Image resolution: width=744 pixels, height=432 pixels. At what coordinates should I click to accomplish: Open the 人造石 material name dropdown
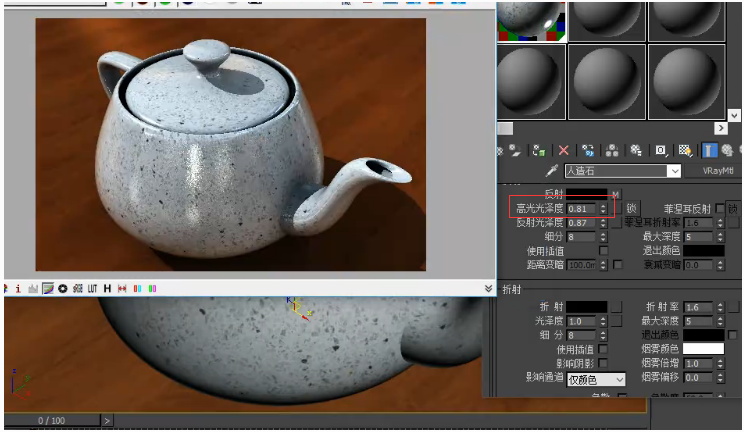[674, 171]
